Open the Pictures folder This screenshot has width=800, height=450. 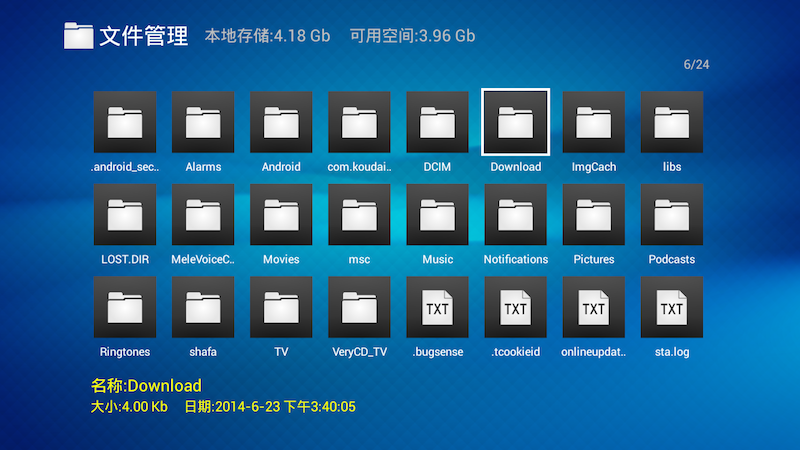click(594, 215)
